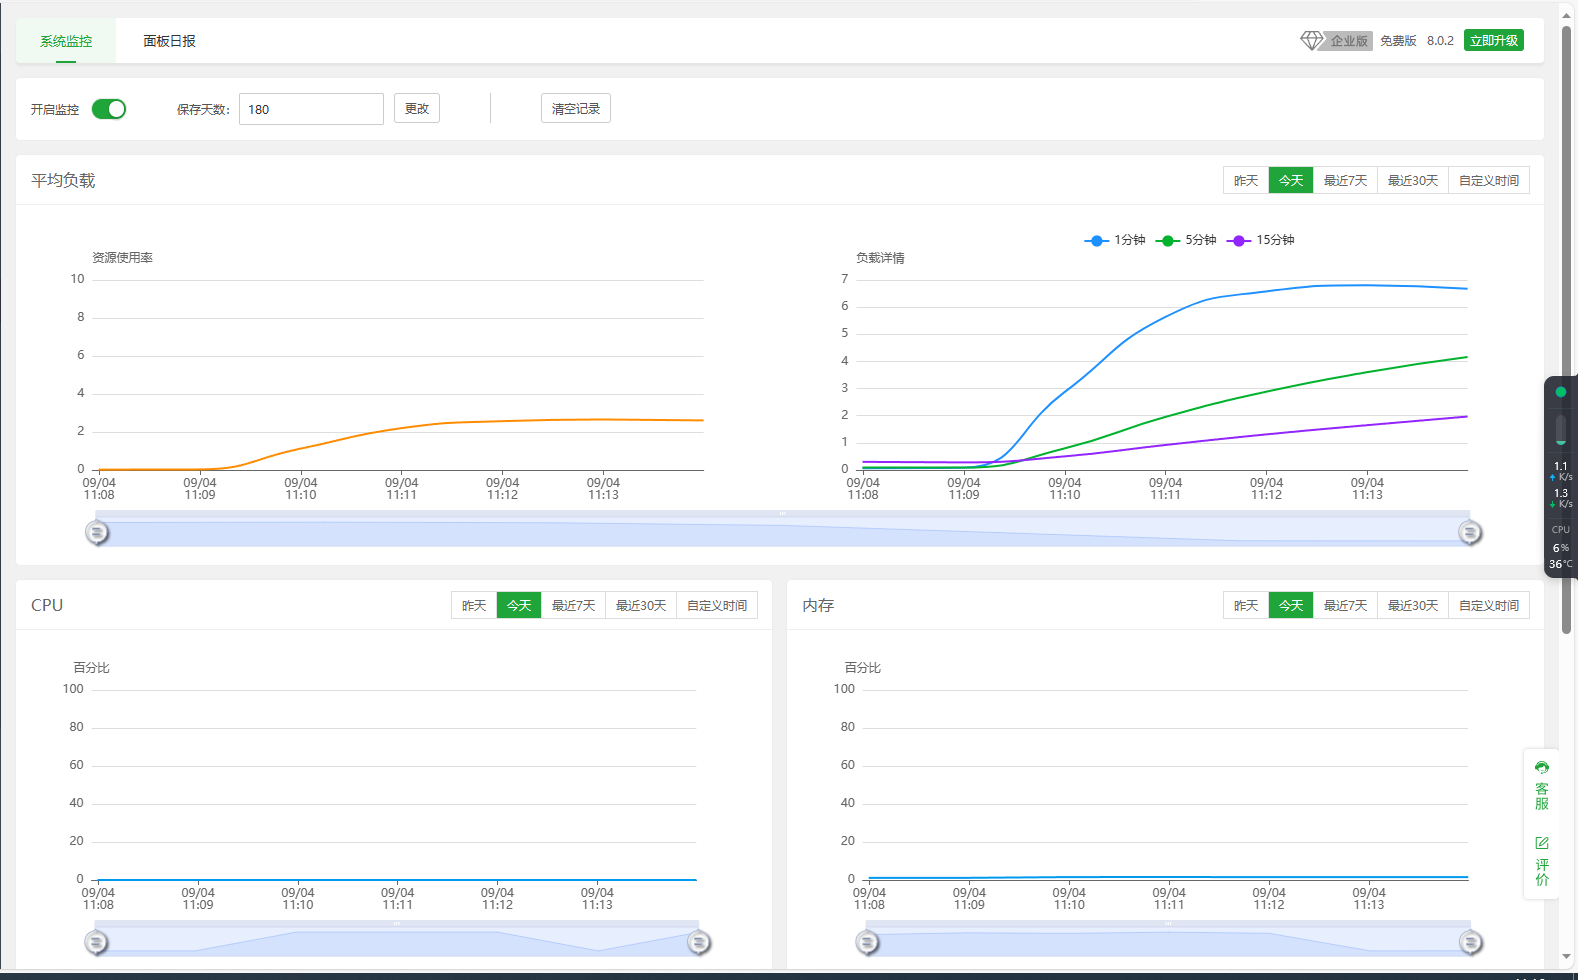
Task: Select 昨天 in 平均负载 panel
Action: point(1246,180)
